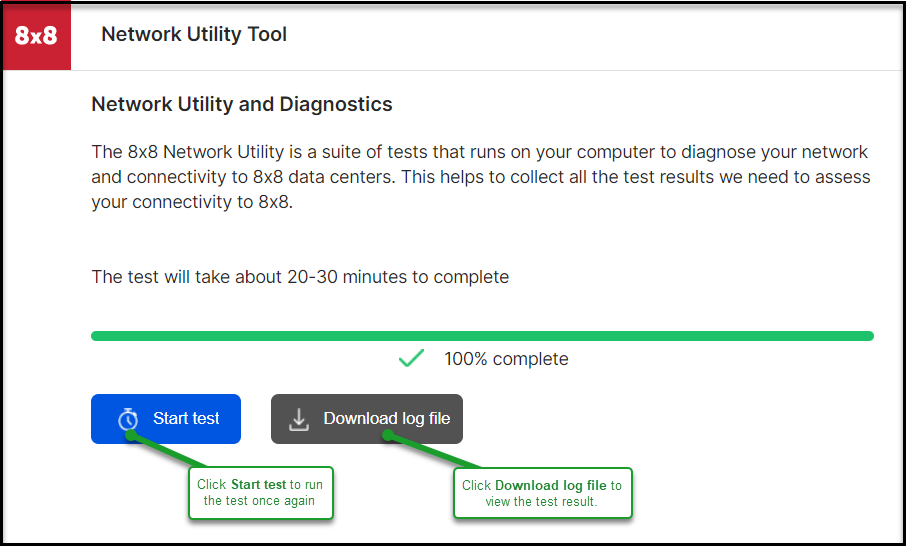Click the 'Network Utility Tool' title

[194, 34]
